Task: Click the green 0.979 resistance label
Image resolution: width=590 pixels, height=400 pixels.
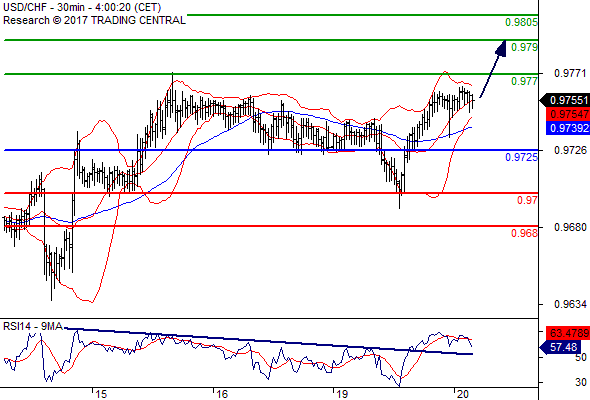Action: click(x=525, y=47)
